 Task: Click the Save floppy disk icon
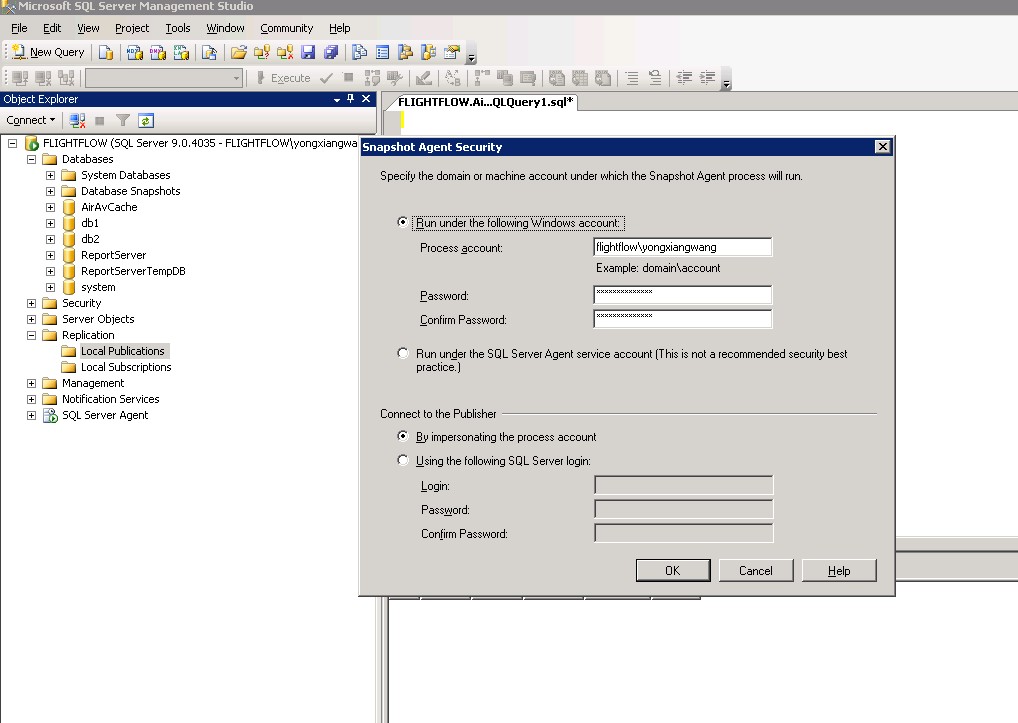pos(308,52)
